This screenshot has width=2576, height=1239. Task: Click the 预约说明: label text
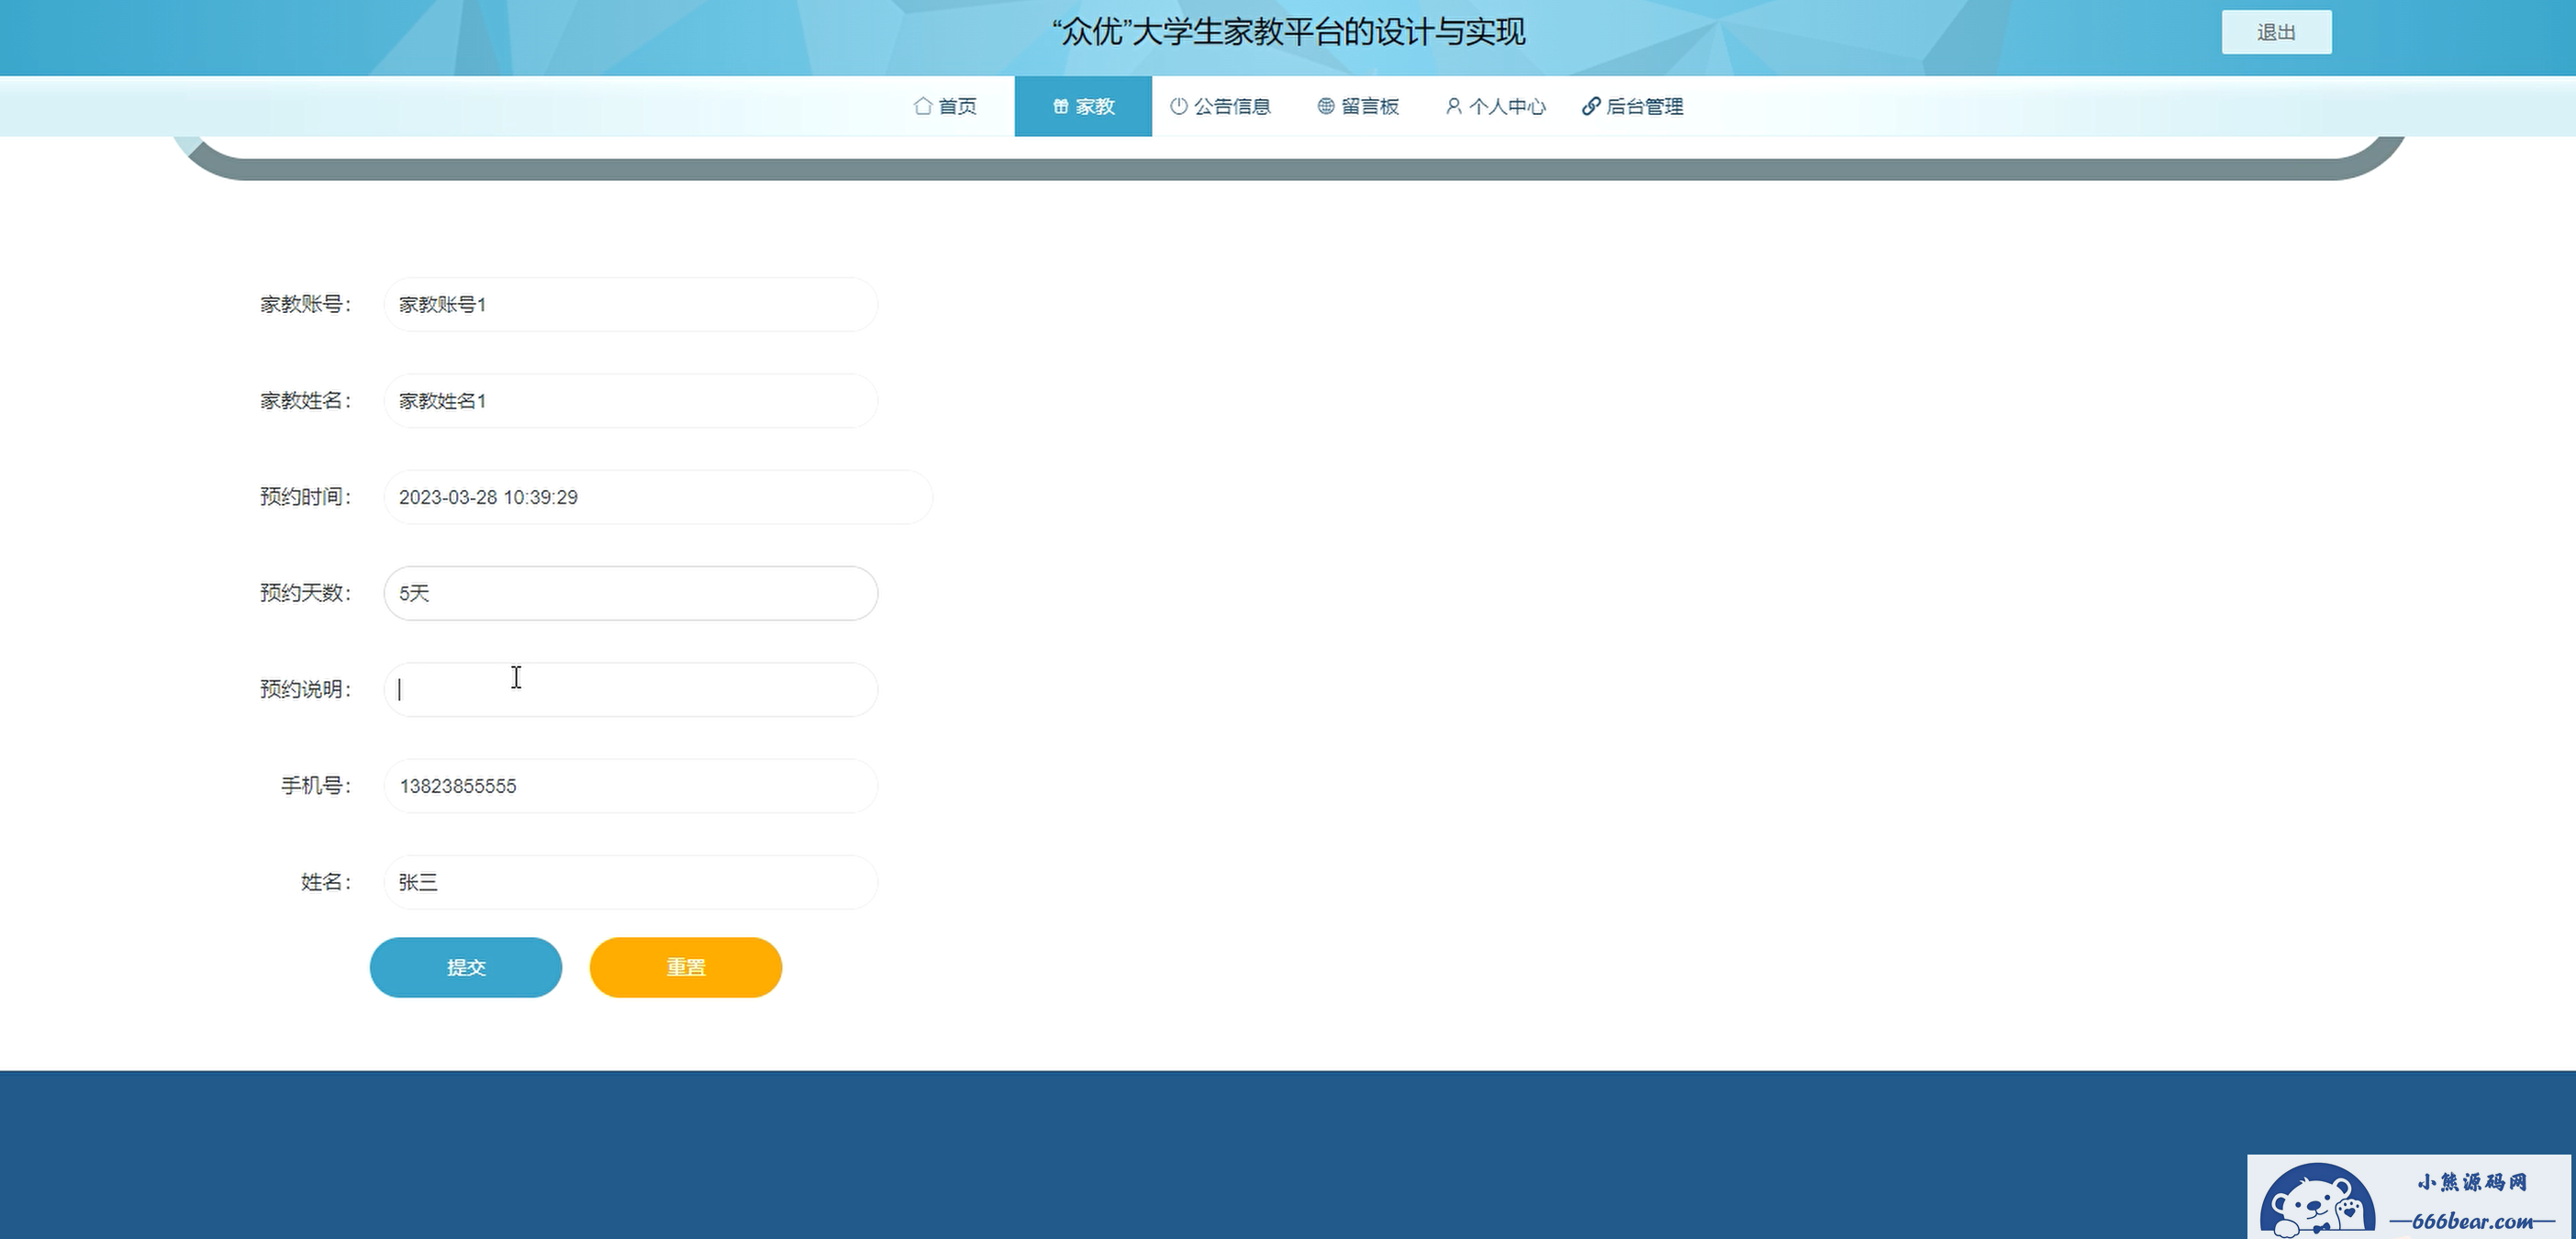click(306, 689)
